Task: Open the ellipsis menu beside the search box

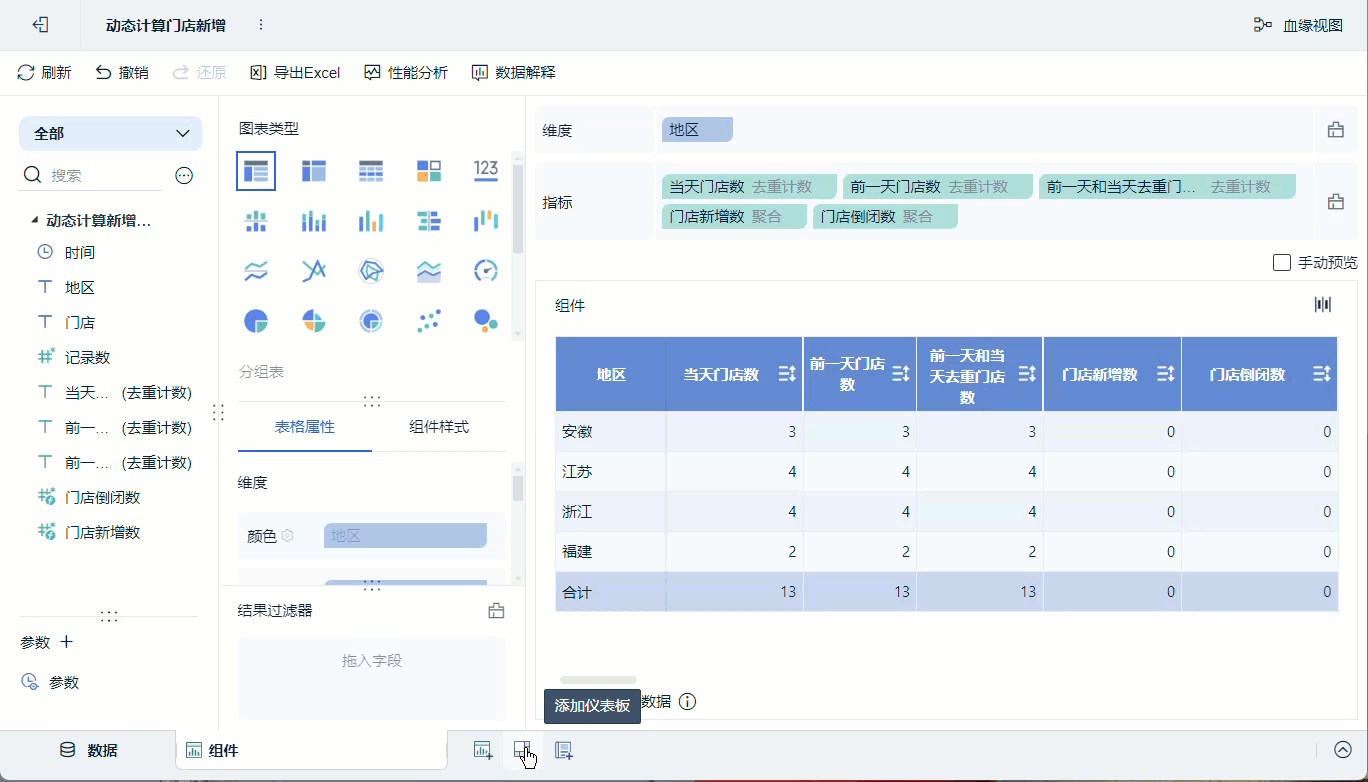Action: click(x=184, y=175)
